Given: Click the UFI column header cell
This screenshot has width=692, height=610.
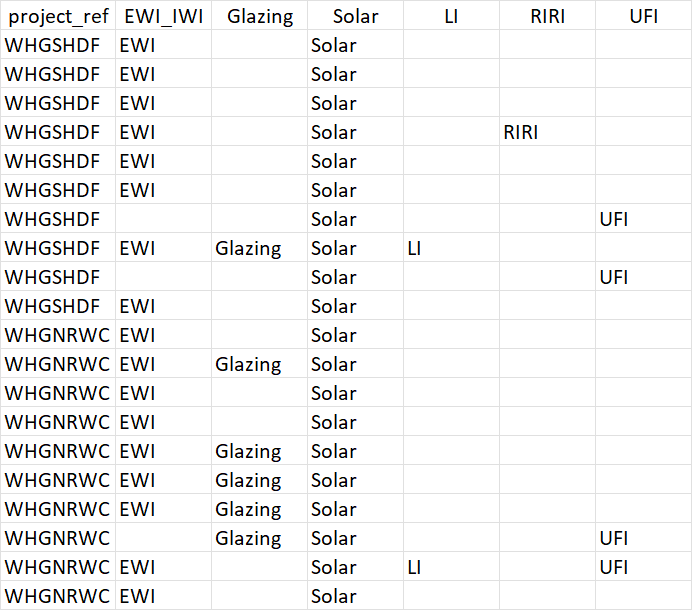Looking at the screenshot, I should click(643, 16).
